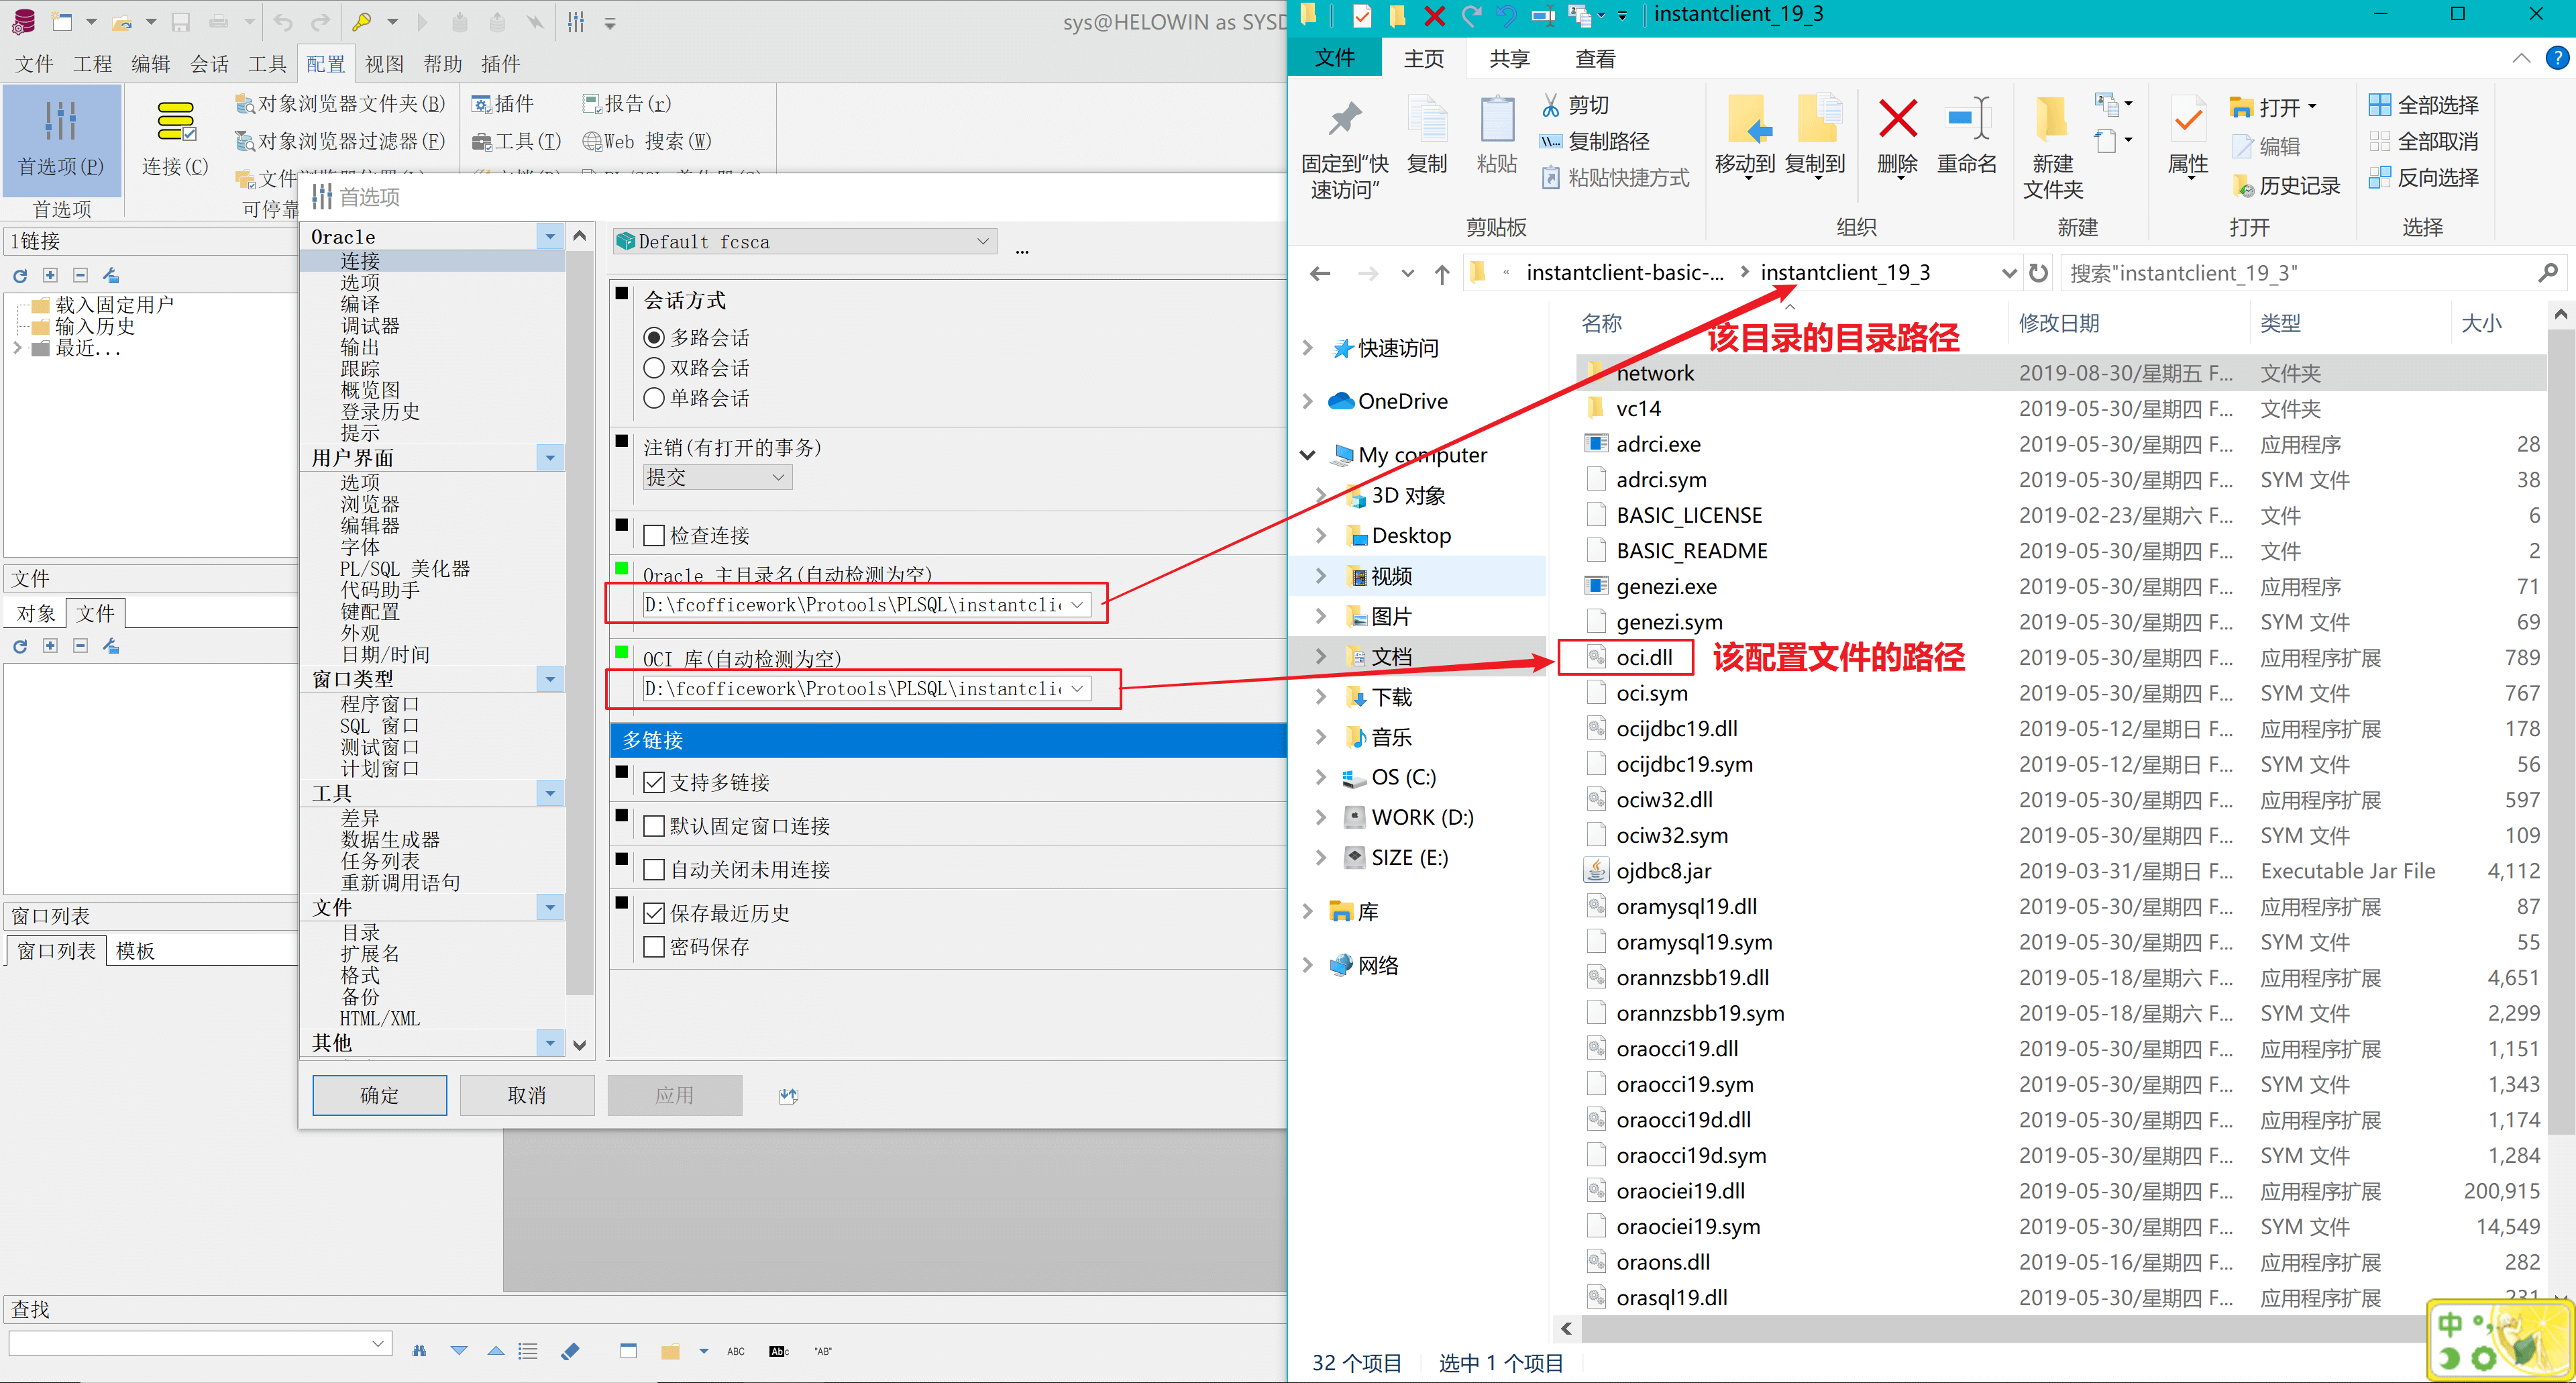
Task: Click the Explorer refresh icon beside address bar
Action: click(x=2038, y=273)
